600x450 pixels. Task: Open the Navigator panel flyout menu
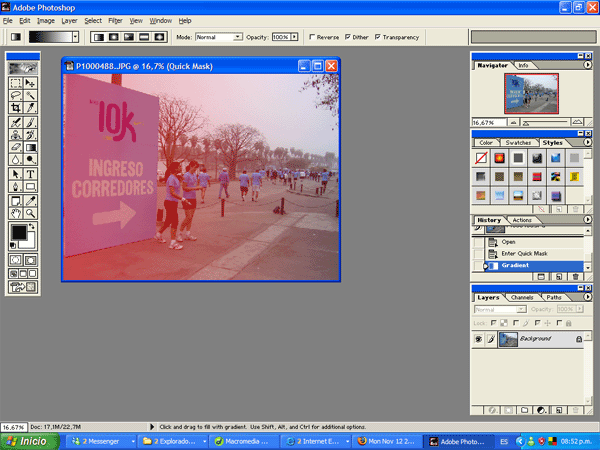(587, 65)
